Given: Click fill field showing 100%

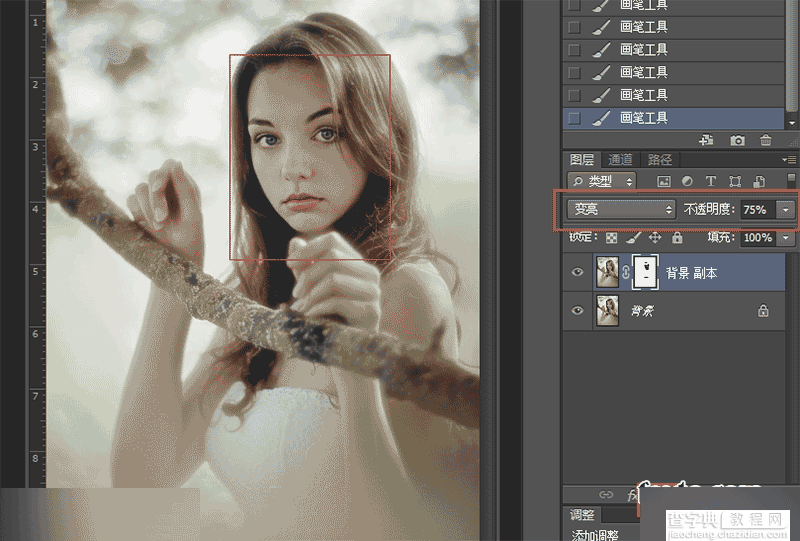Looking at the screenshot, I should click(758, 237).
